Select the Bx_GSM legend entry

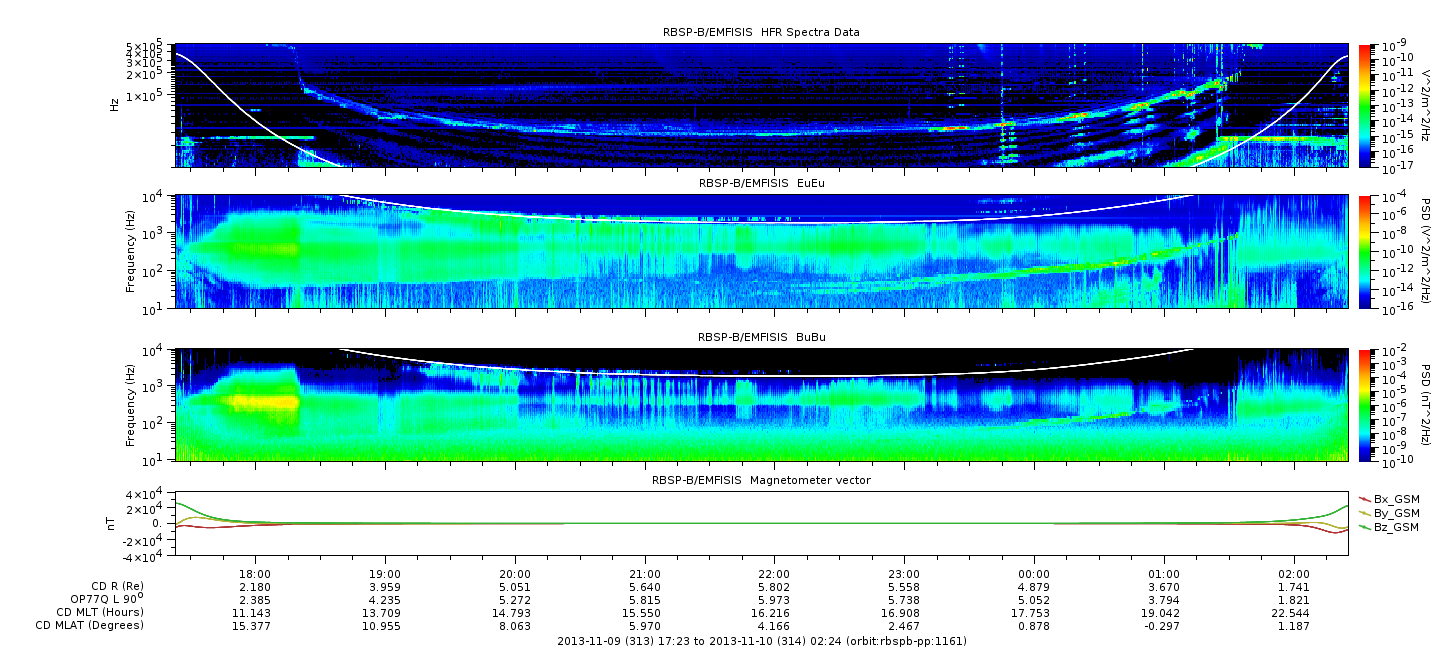click(1394, 499)
